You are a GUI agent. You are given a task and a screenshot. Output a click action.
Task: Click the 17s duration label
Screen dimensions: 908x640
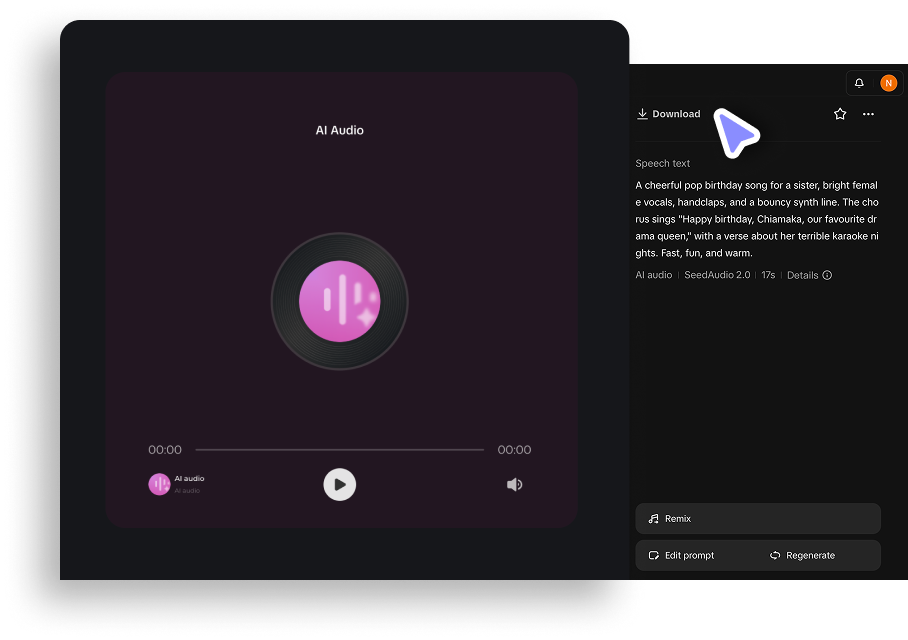pyautogui.click(x=768, y=275)
